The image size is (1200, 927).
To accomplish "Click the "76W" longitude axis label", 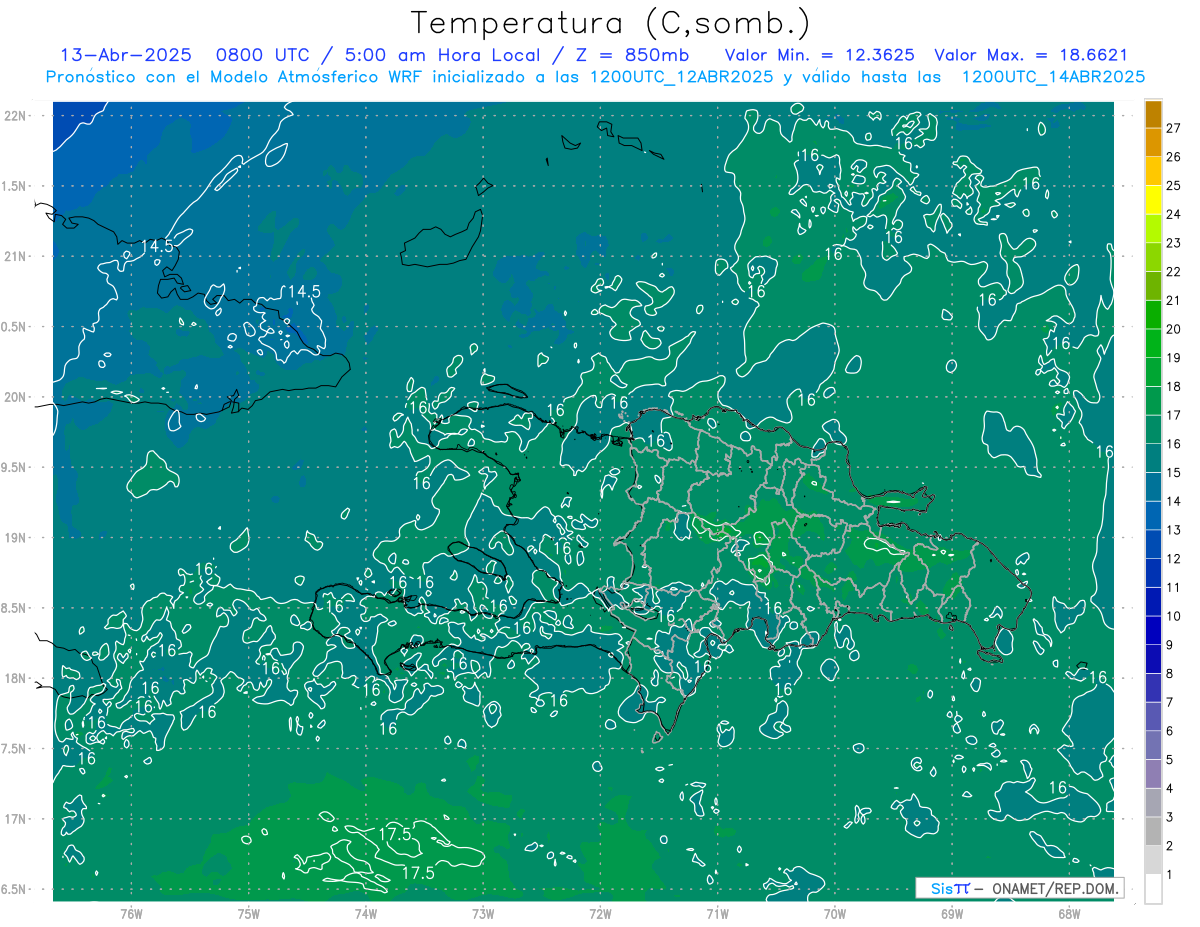I will pyautogui.click(x=131, y=914).
